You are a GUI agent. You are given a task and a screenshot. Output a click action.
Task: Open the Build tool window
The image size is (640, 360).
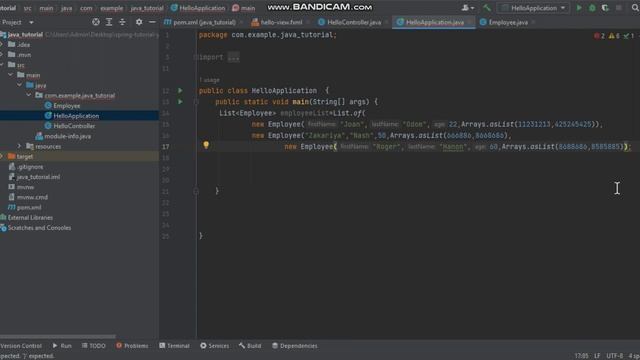pyautogui.click(x=250, y=346)
